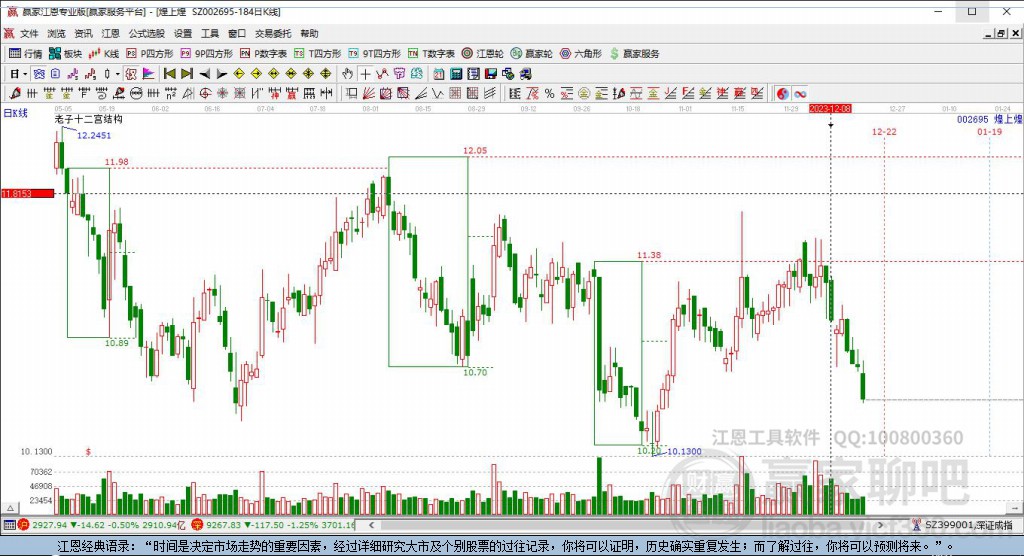Click the percent % retracement tool
1024x556 pixels.
[549, 93]
